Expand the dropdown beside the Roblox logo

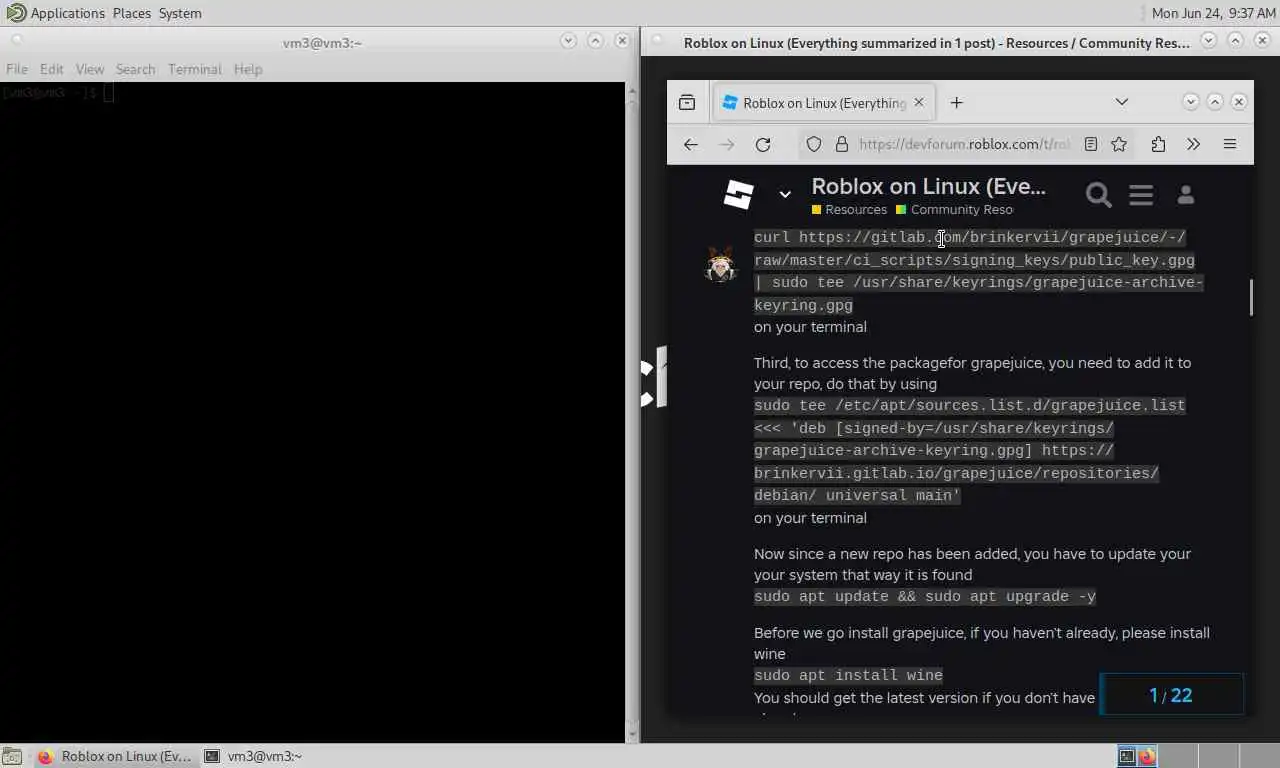785,194
